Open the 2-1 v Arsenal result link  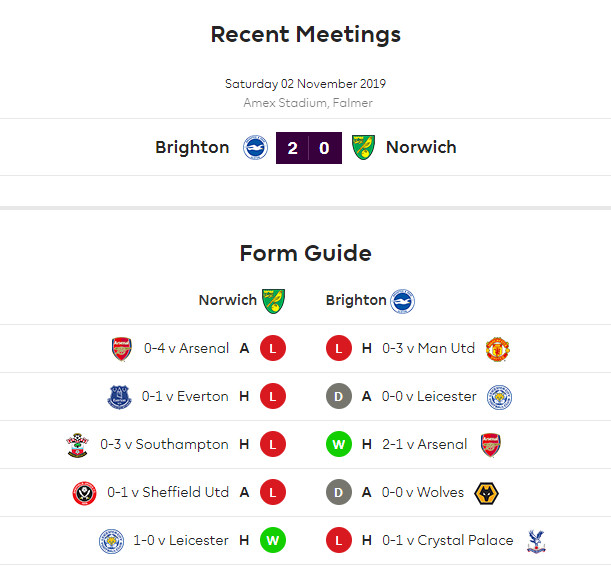[x=424, y=444]
